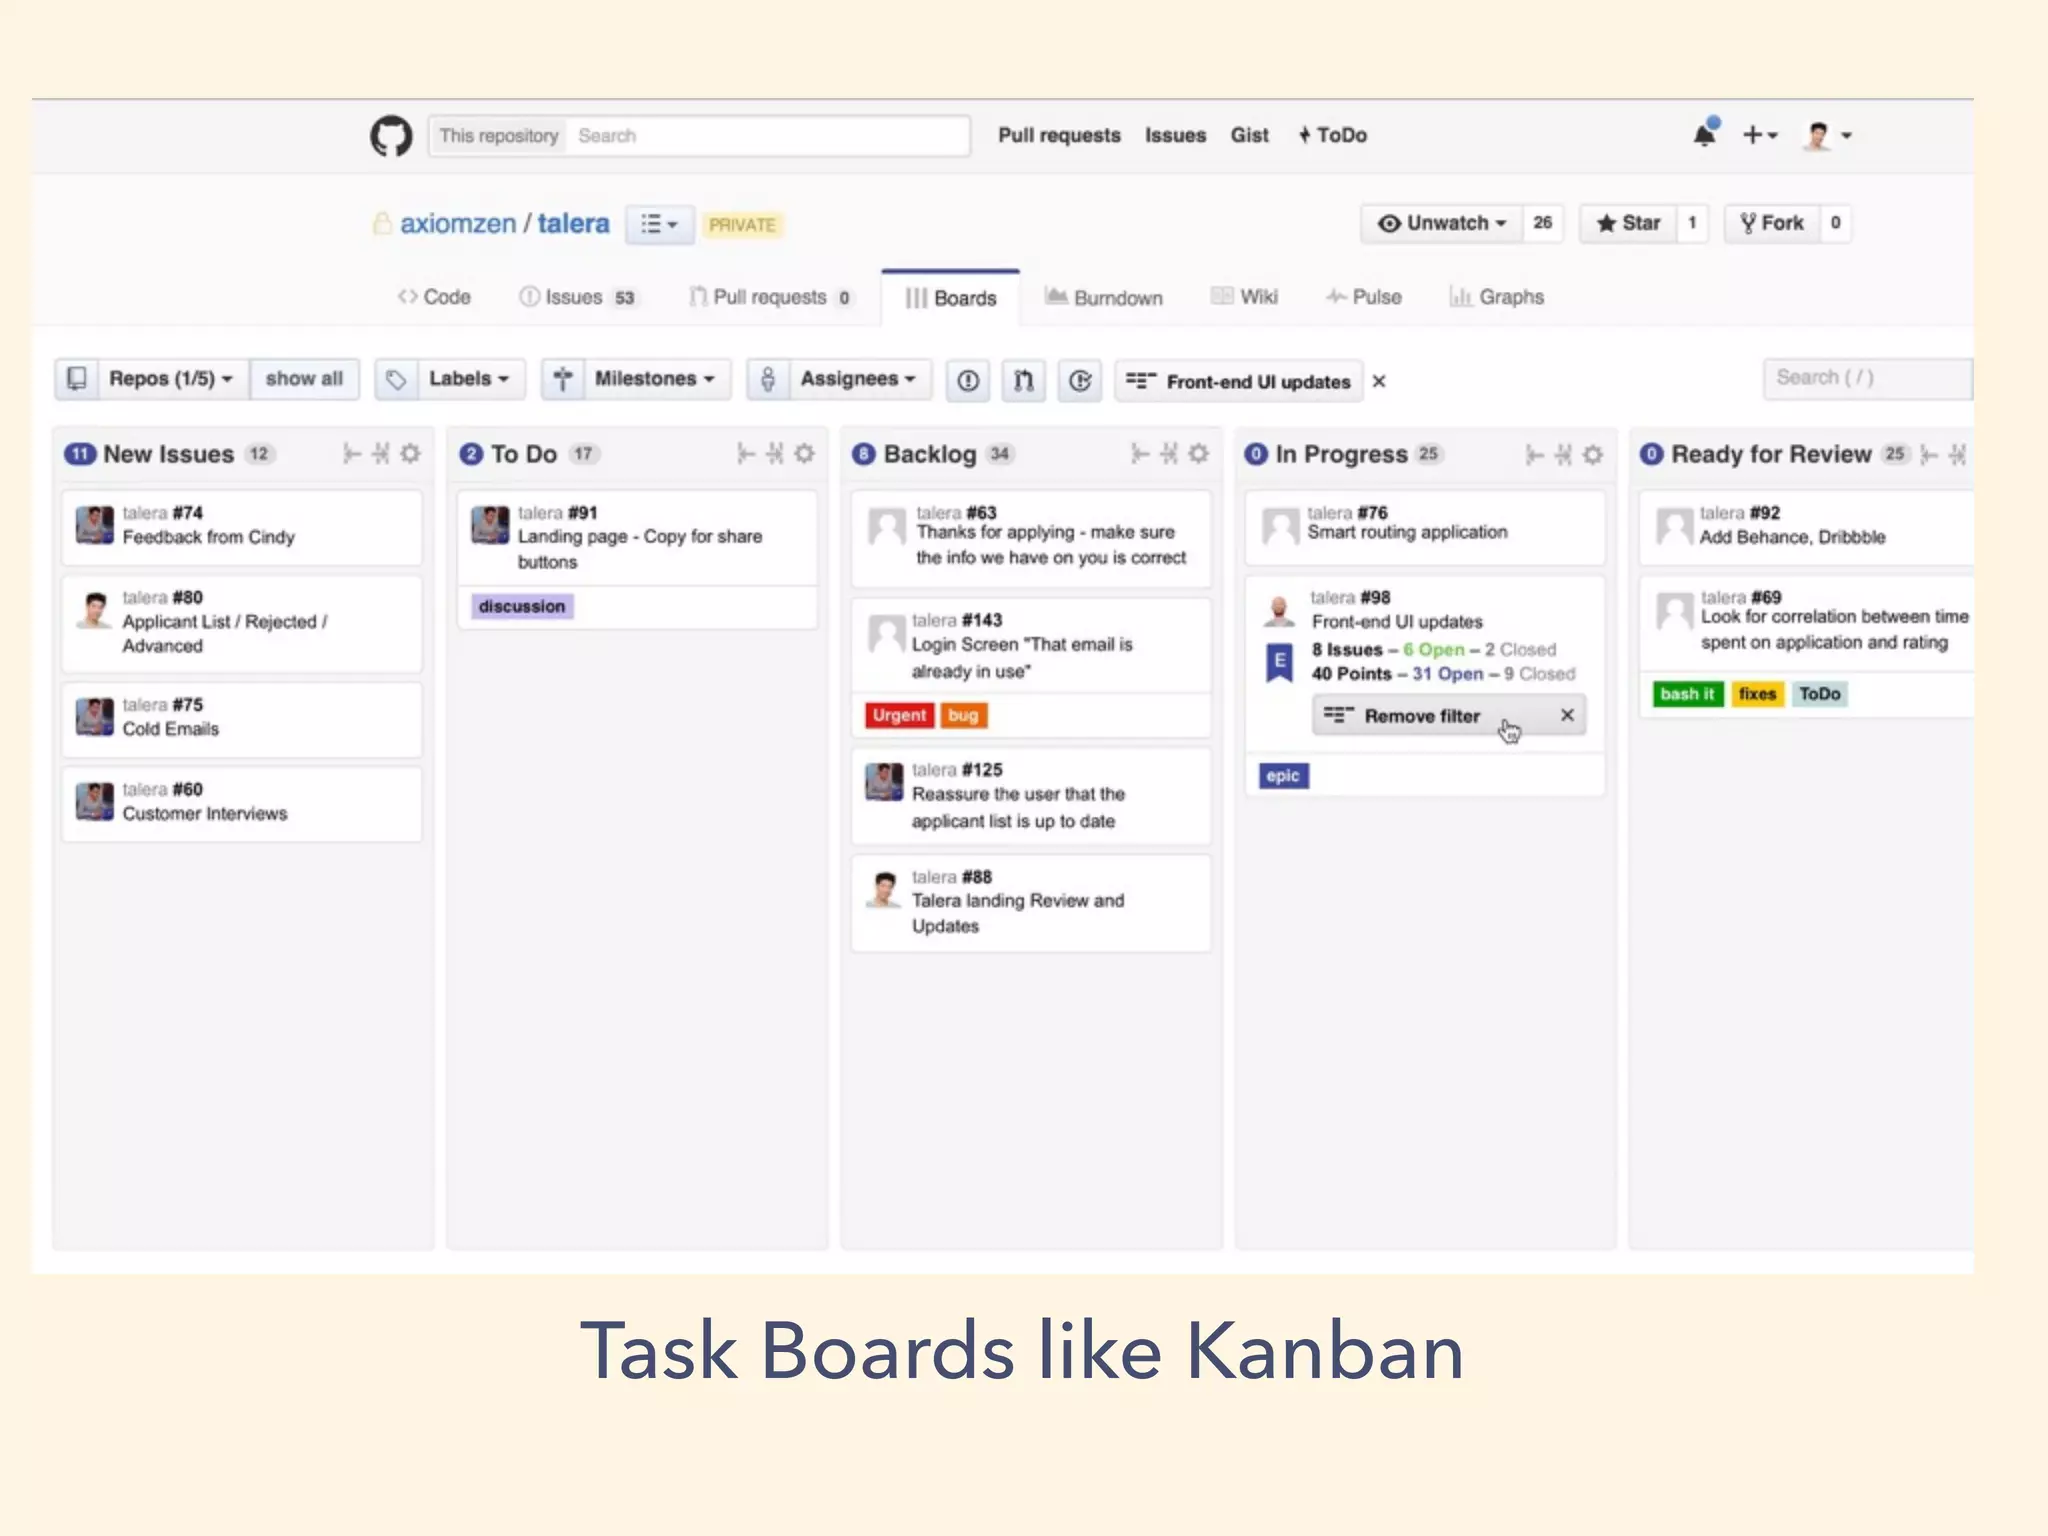Viewport: 2048px width, 1536px height.
Task: Open the Wiki tab
Action: [x=1245, y=297]
